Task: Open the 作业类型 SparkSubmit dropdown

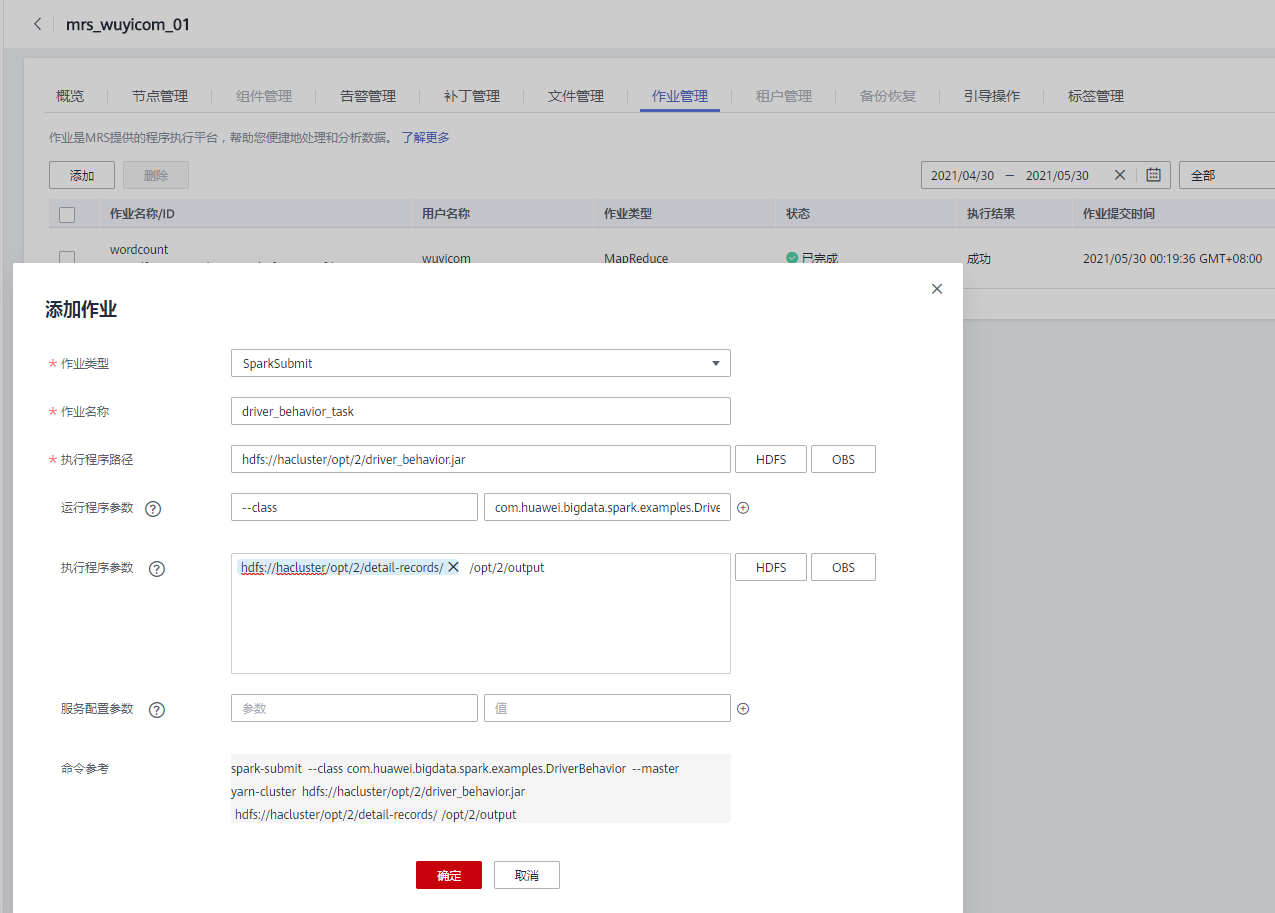Action: point(481,363)
